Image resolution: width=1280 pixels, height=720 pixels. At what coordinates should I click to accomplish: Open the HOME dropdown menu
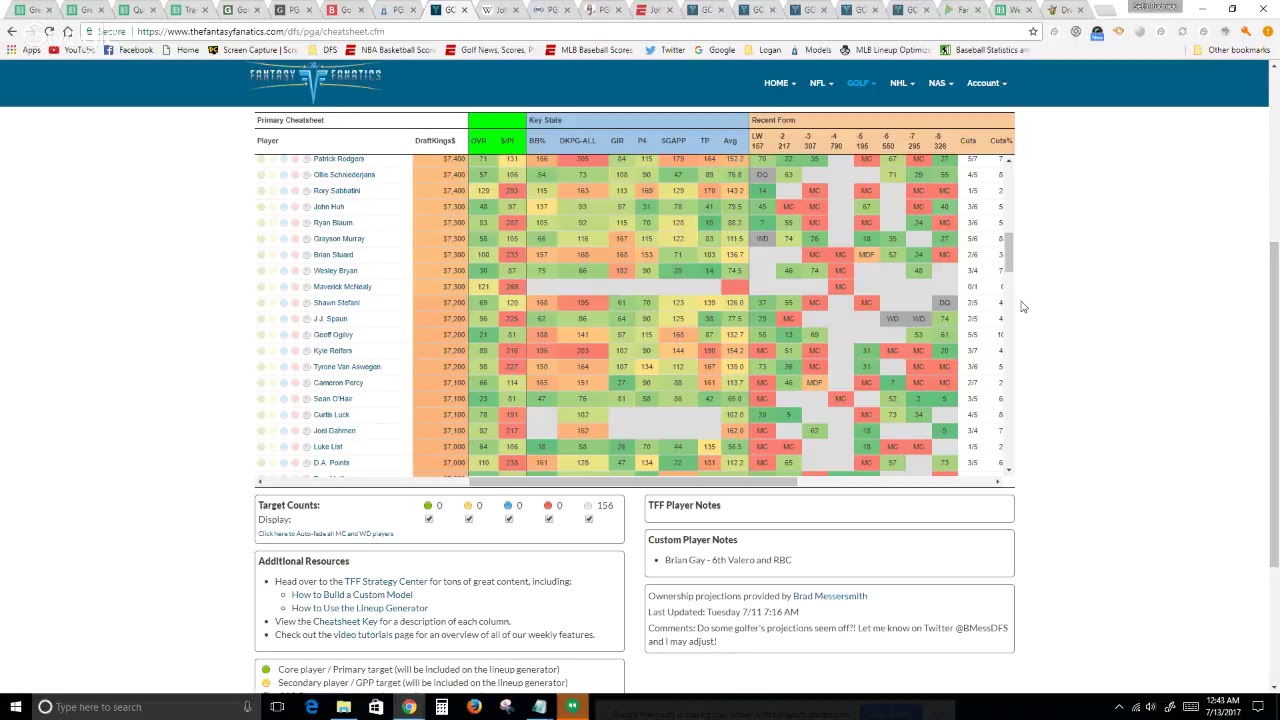(780, 83)
